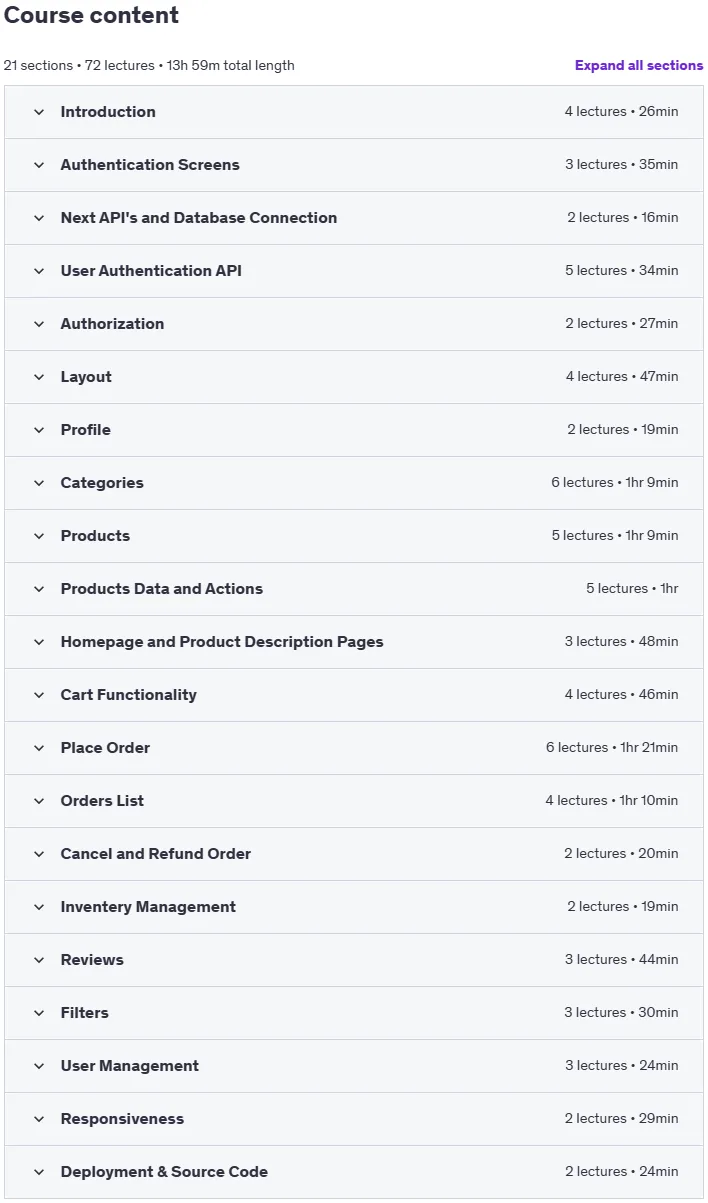708x1203 pixels.
Task: Expand Deployment & Source Code section
Action: (354, 1172)
